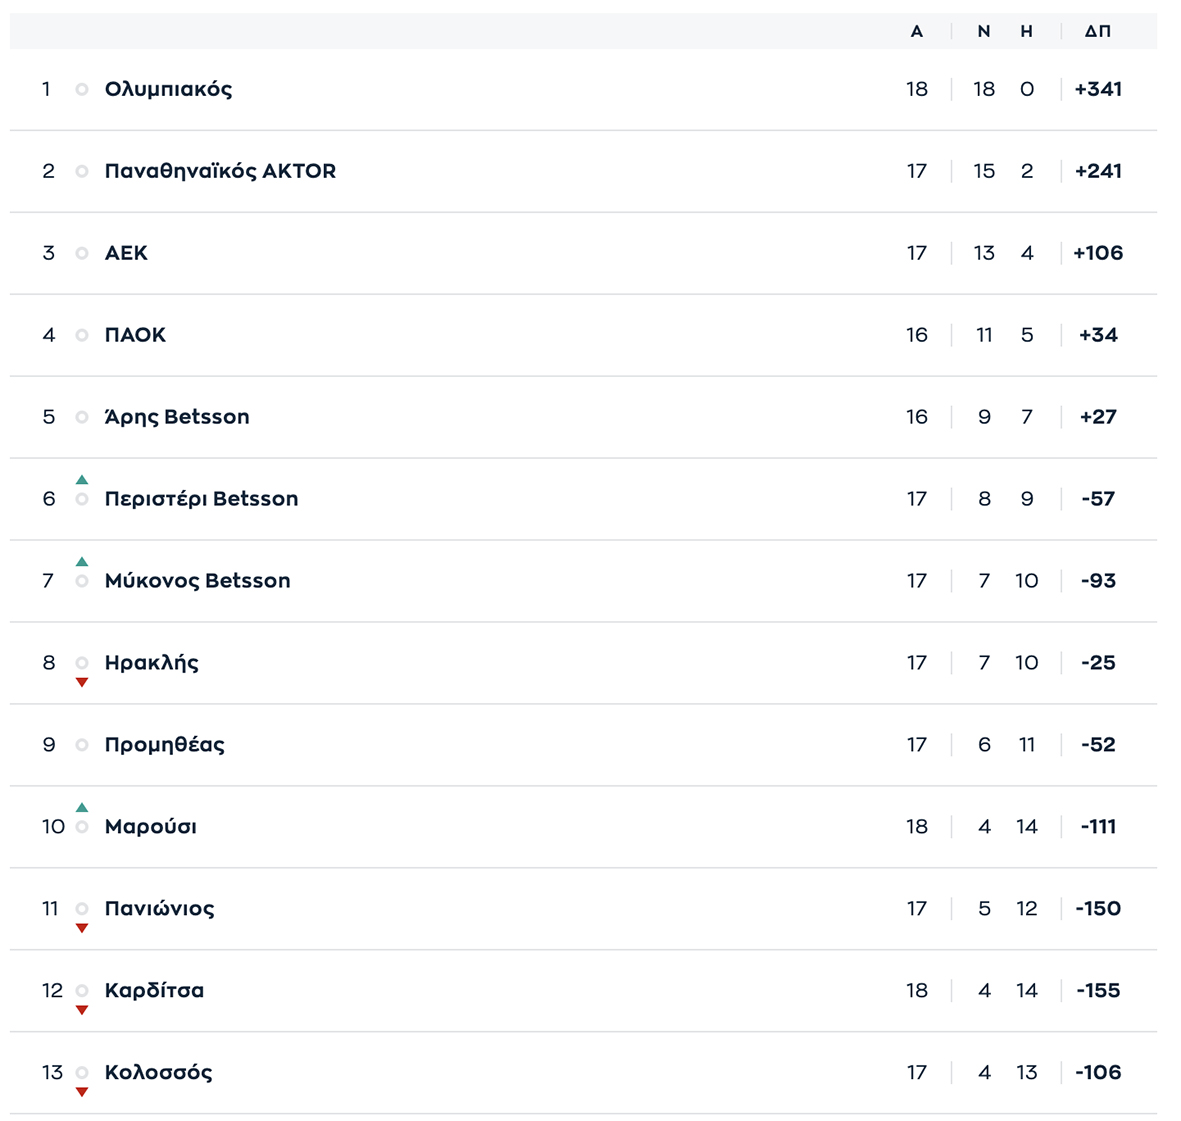Click the Ν wins column header

[x=984, y=32]
